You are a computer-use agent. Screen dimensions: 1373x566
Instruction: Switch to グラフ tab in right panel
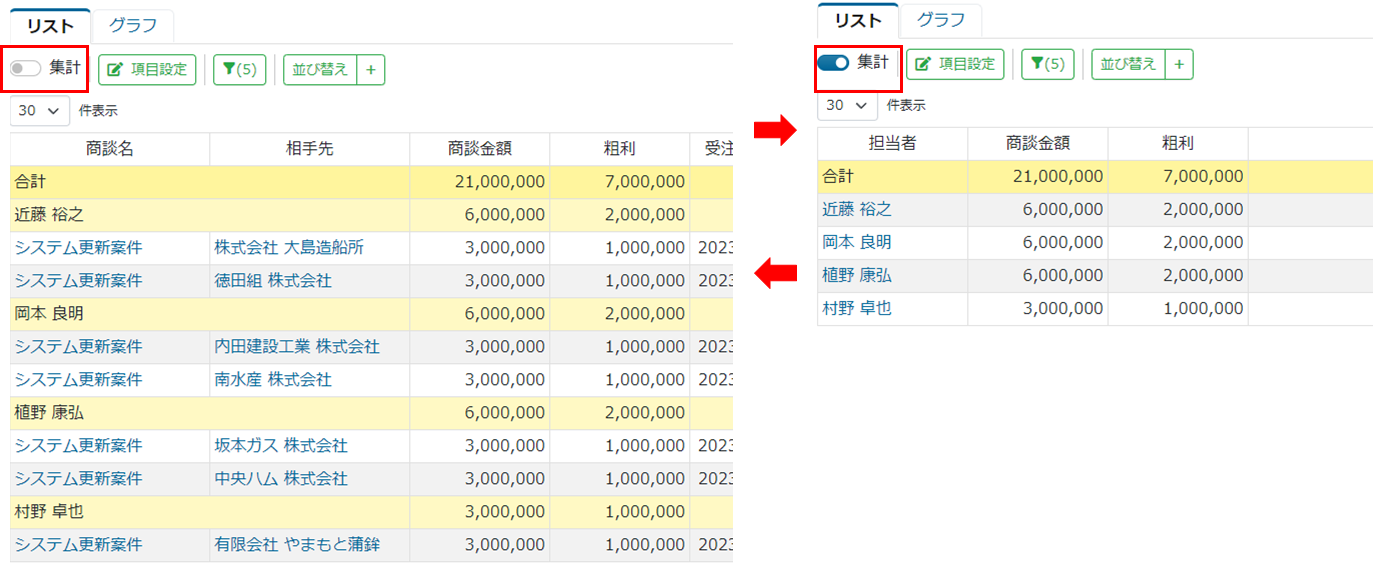[x=941, y=20]
